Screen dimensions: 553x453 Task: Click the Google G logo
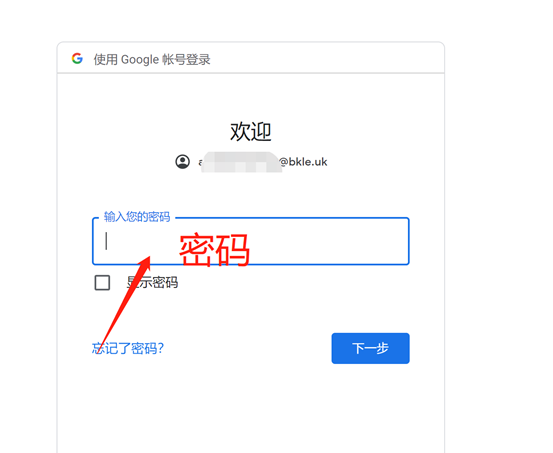point(77,59)
